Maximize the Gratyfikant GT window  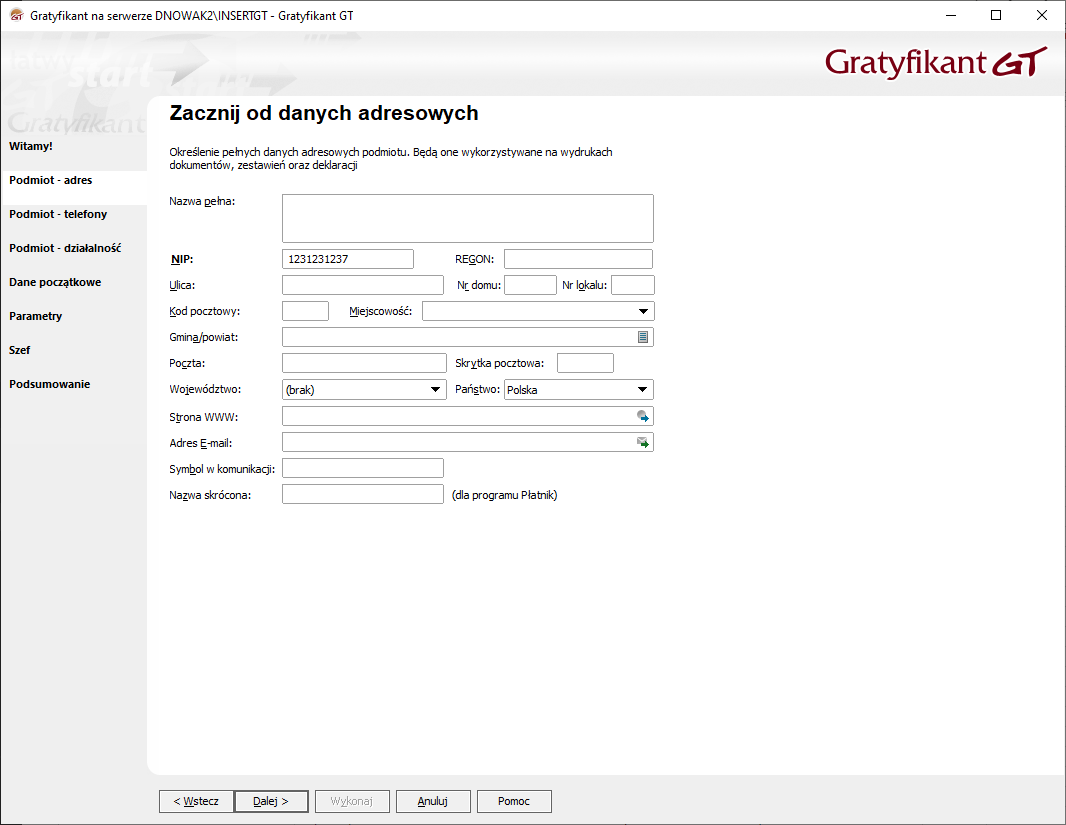pos(996,15)
